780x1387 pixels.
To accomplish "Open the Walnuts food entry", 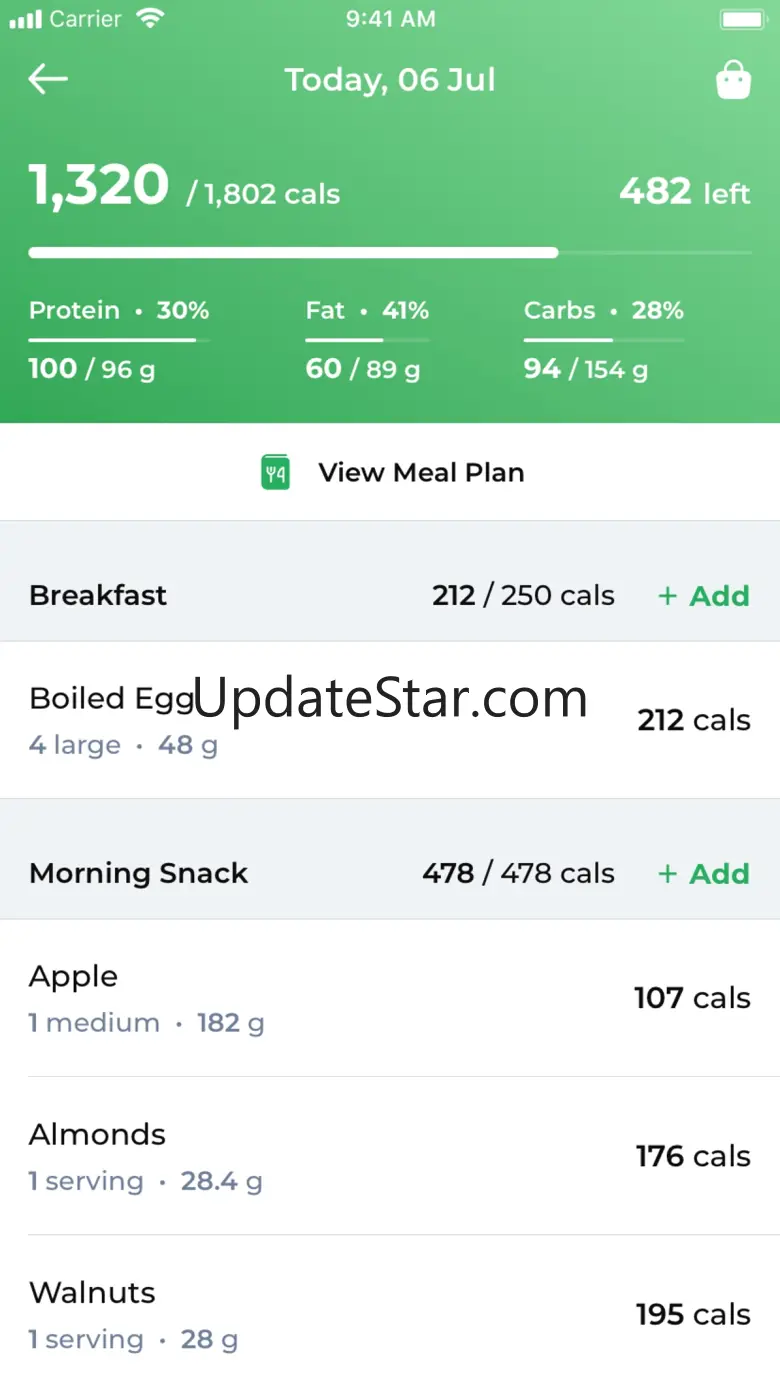I will pos(390,1314).
